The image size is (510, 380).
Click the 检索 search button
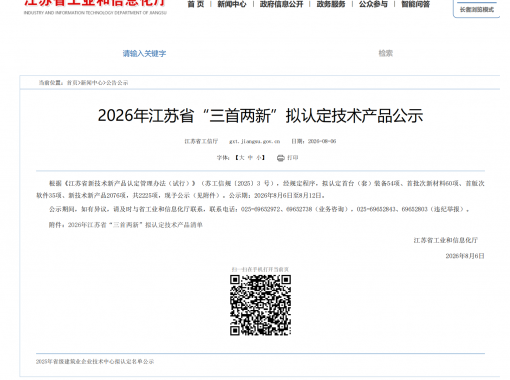point(386,53)
